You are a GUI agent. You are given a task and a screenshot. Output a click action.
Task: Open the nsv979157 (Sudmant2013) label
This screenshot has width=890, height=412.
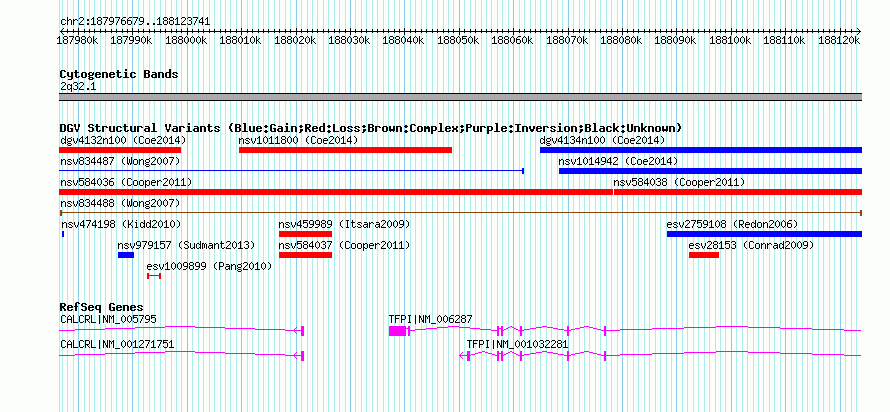[x=186, y=245]
